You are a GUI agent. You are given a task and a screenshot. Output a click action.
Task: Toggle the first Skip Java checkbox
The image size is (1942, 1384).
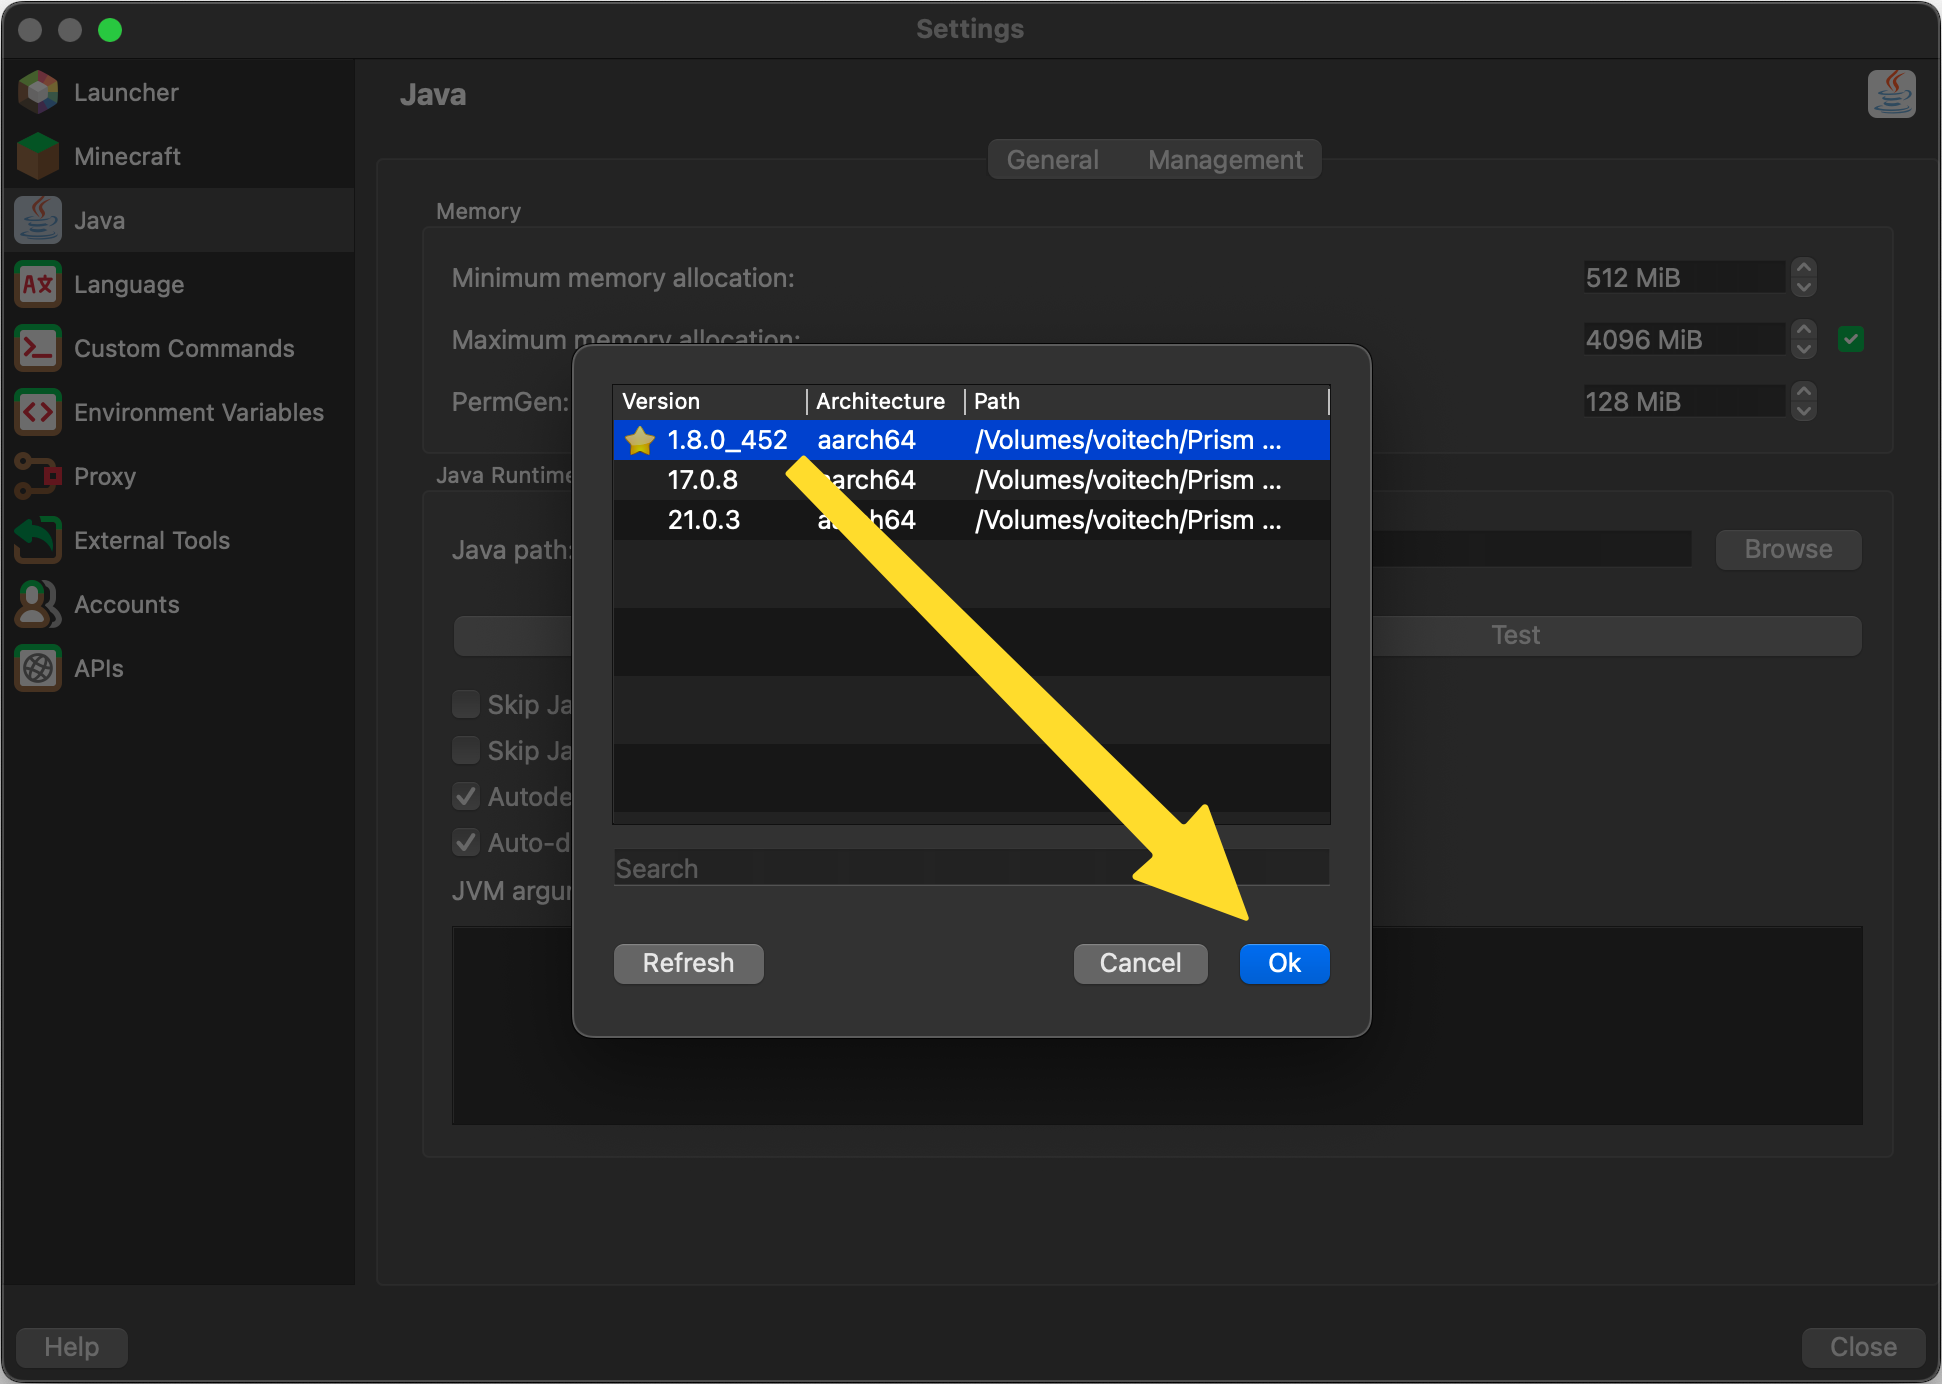pyautogui.click(x=466, y=704)
